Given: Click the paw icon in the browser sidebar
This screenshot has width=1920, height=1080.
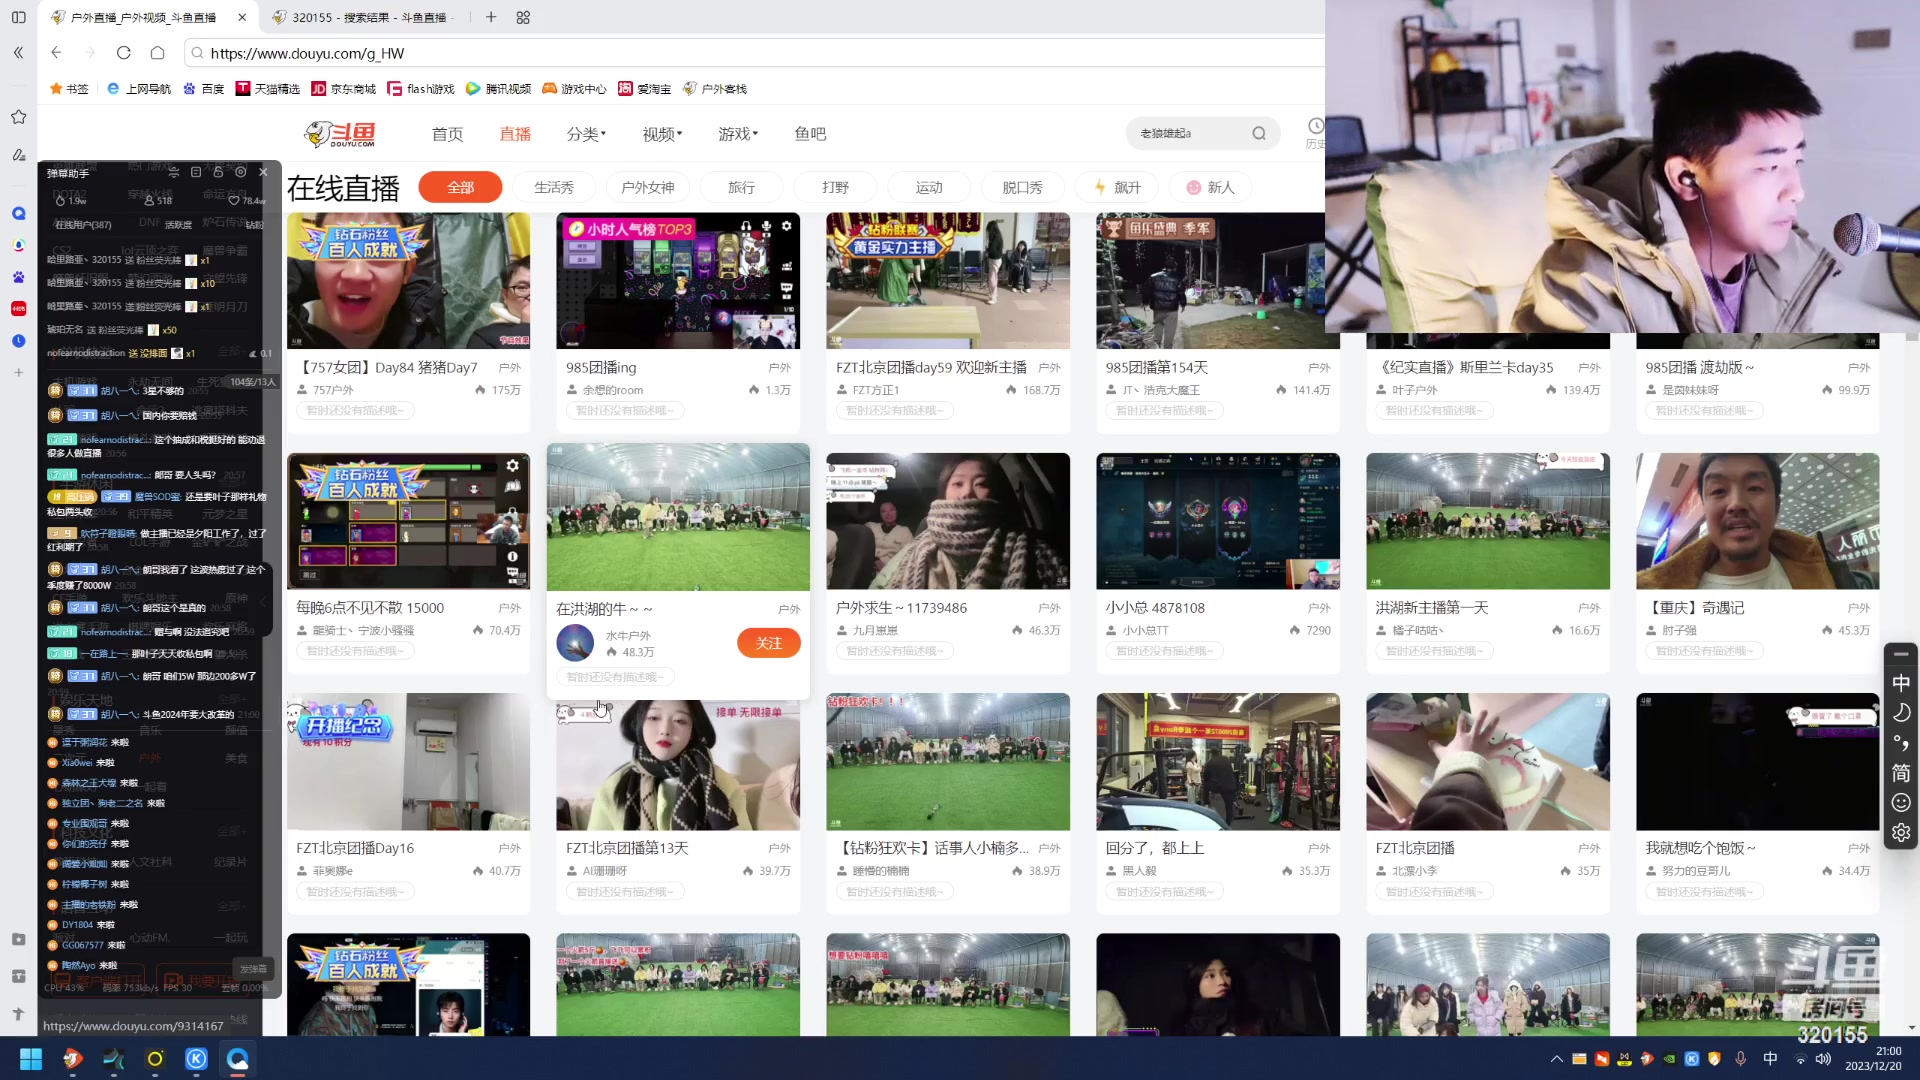Looking at the screenshot, I should tap(18, 277).
